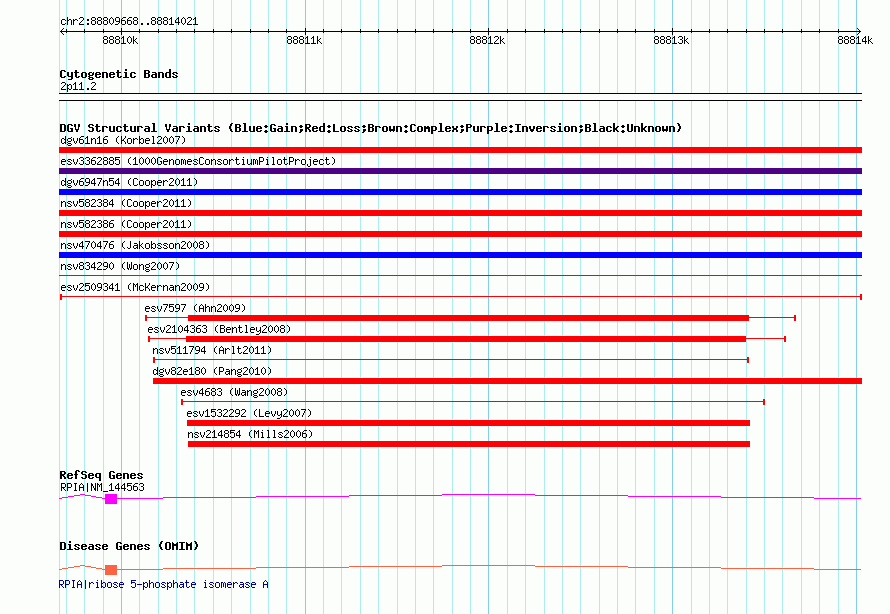
Task: Select nsv470476 (Jakobsson2008) variant label
Action: (135, 245)
